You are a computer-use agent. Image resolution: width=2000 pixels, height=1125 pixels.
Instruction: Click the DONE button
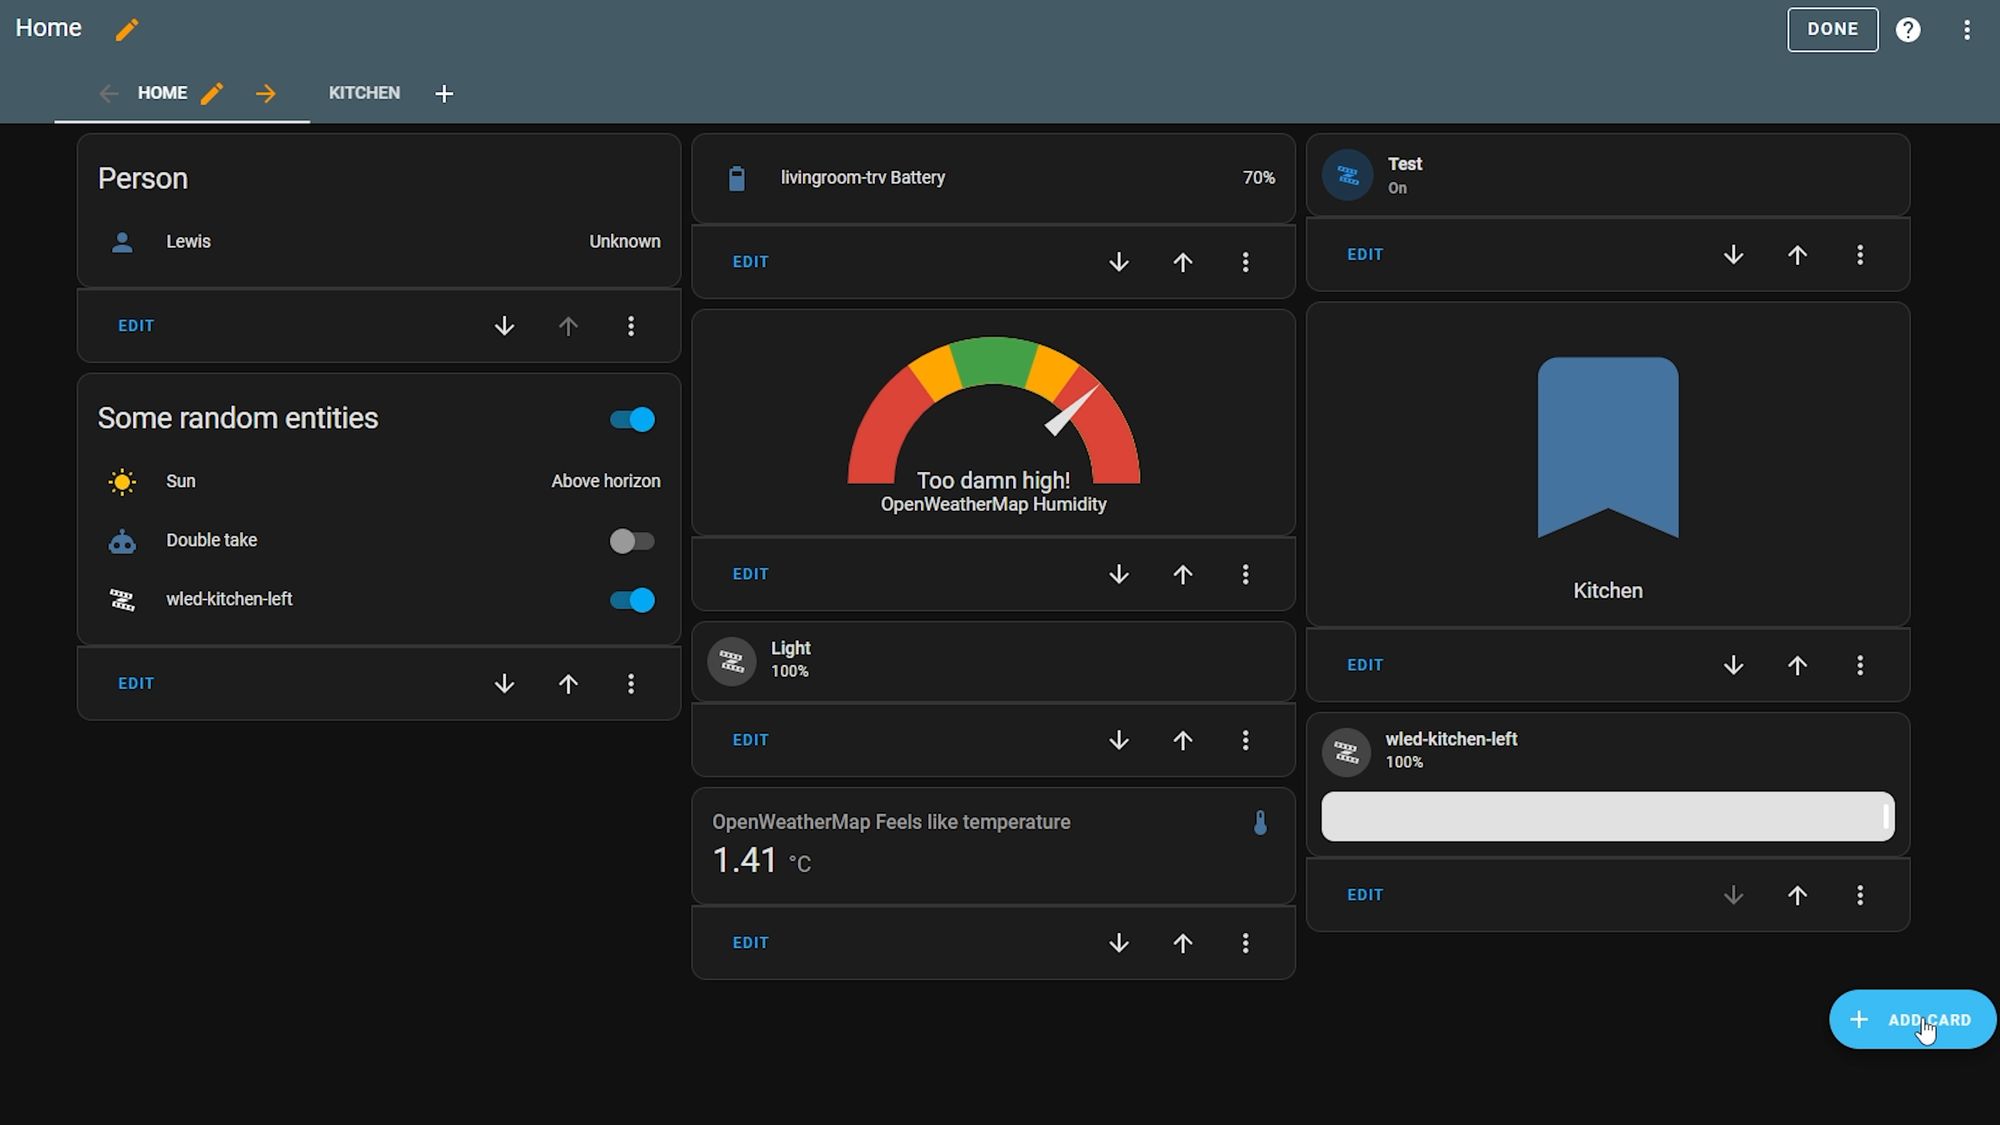1832,30
